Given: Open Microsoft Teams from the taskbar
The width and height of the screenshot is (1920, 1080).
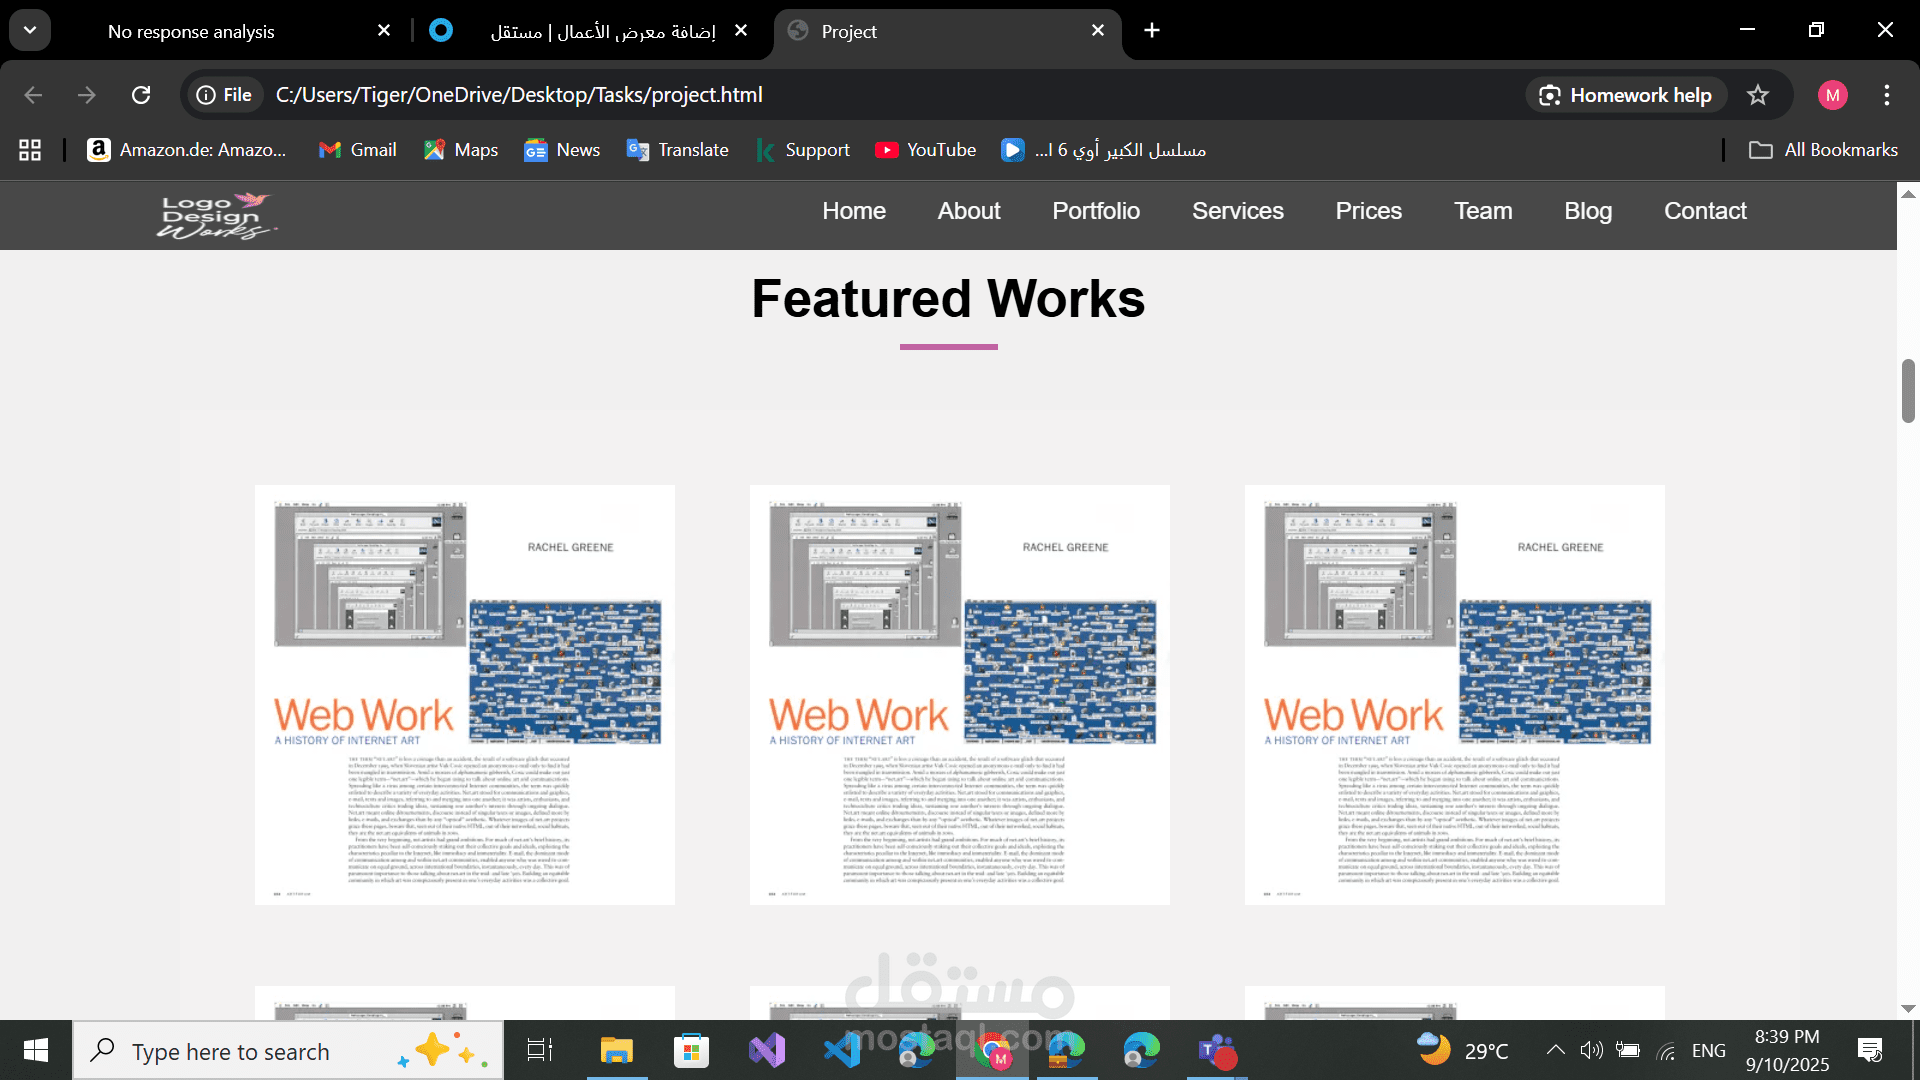Looking at the screenshot, I should tap(1217, 1051).
